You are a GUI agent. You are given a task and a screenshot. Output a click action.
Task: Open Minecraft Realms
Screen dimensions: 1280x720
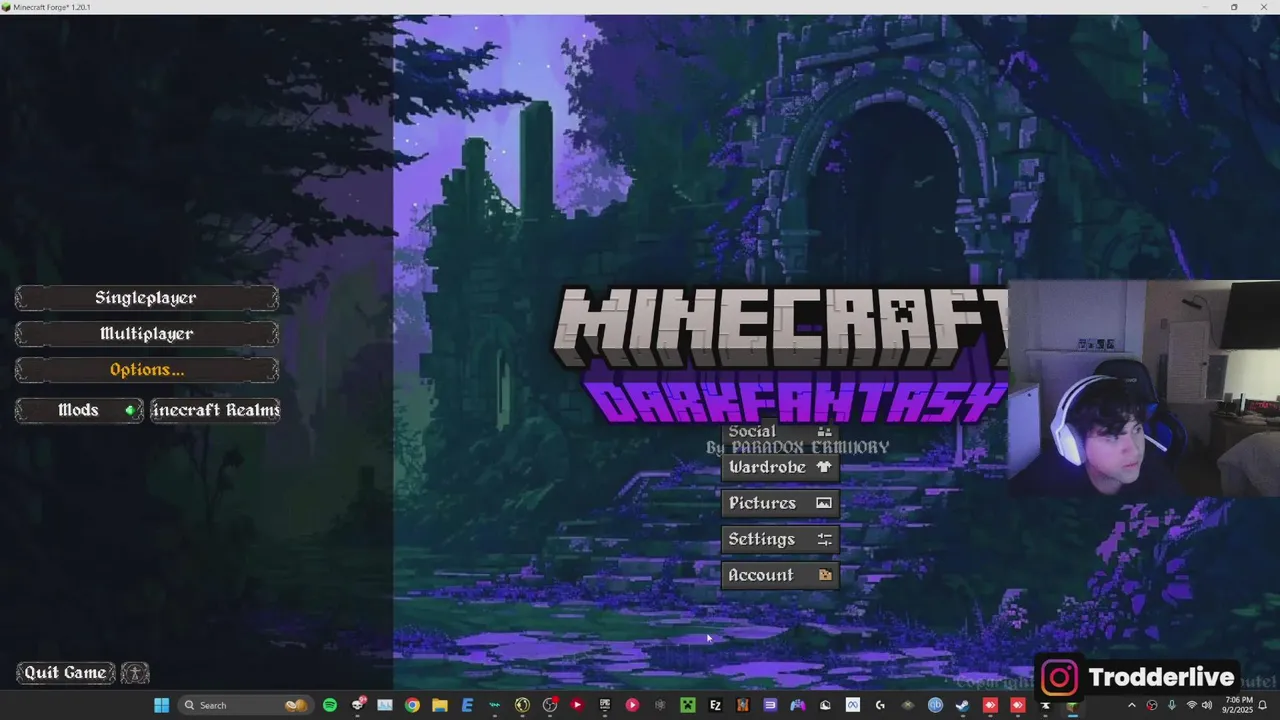tap(215, 410)
